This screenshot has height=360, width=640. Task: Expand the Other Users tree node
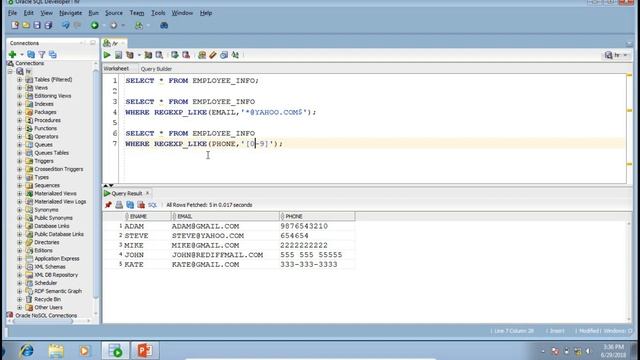(x=20, y=307)
